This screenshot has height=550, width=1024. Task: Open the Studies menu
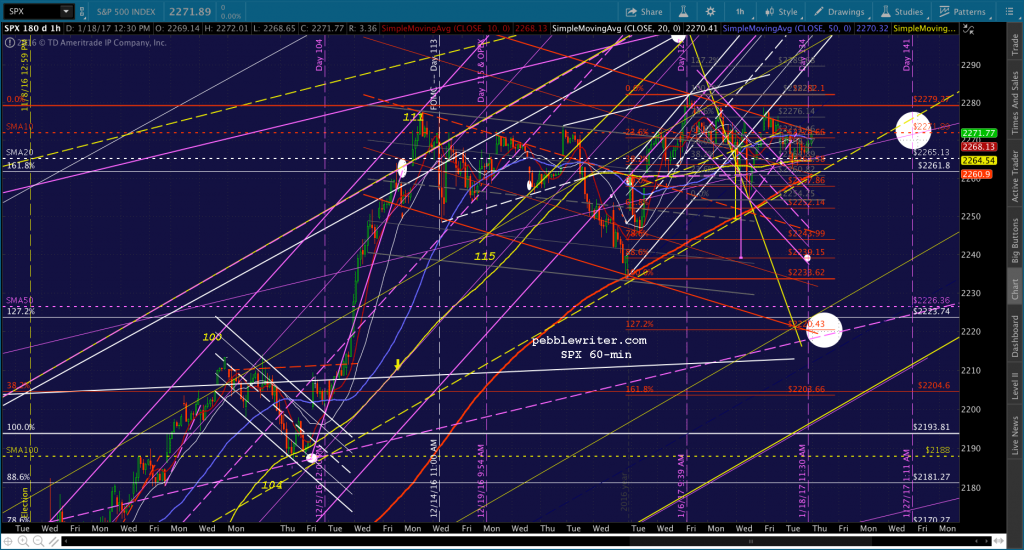pyautogui.click(x=902, y=11)
